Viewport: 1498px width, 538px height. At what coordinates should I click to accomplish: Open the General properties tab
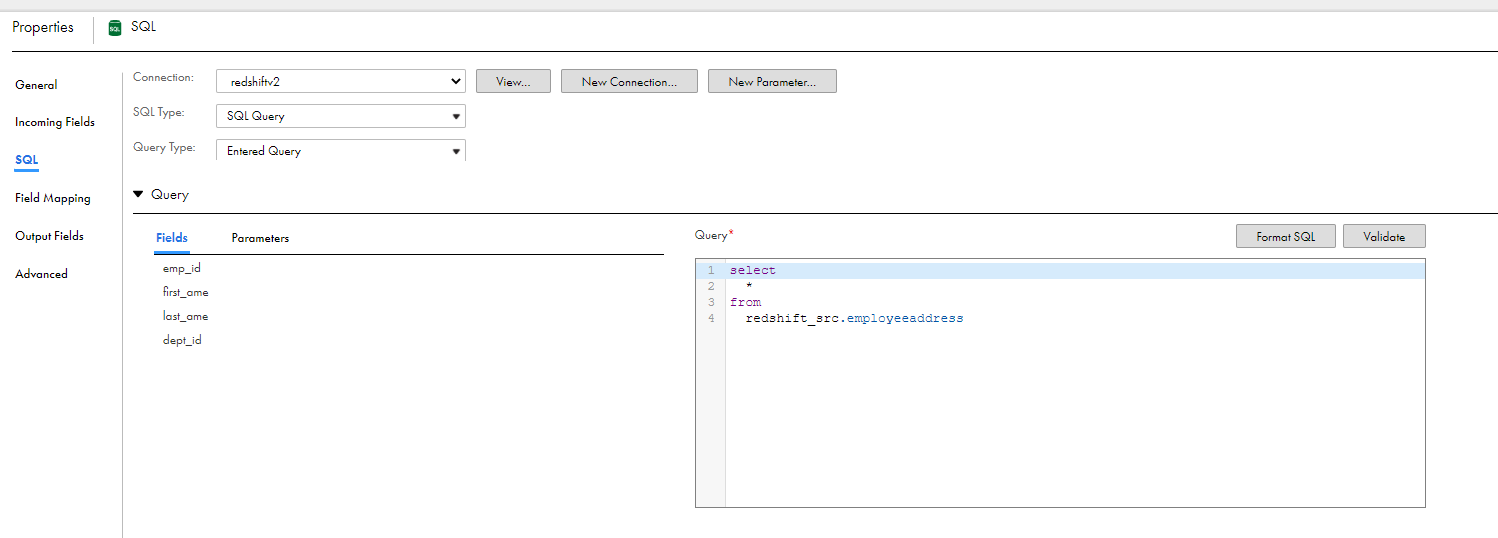[x=36, y=85]
